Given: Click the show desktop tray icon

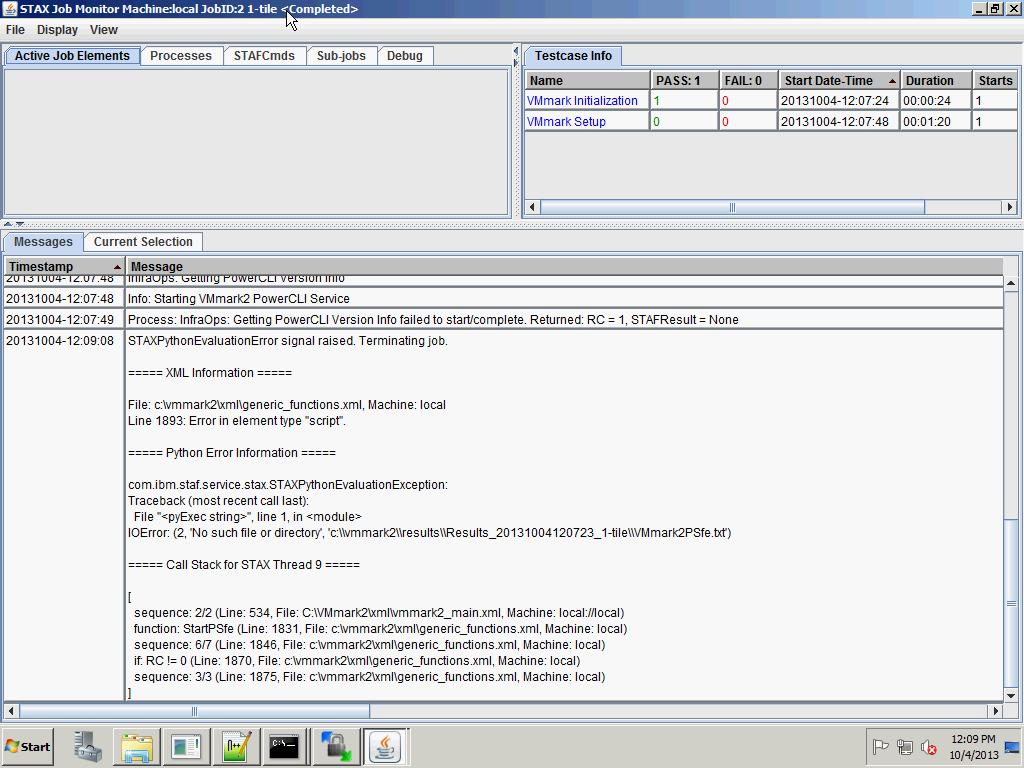Looking at the screenshot, I should [1013, 746].
